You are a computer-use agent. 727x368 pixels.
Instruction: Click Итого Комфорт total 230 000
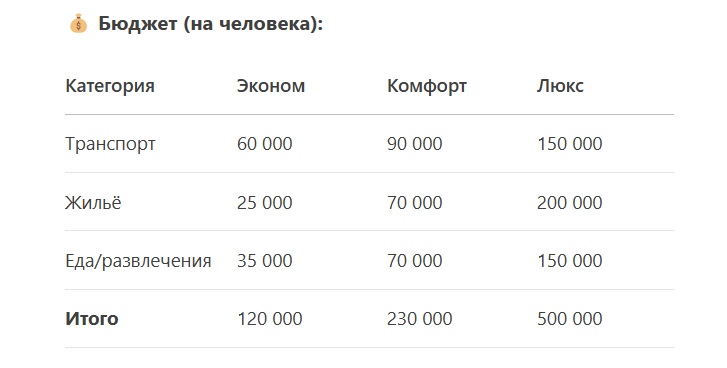420,319
